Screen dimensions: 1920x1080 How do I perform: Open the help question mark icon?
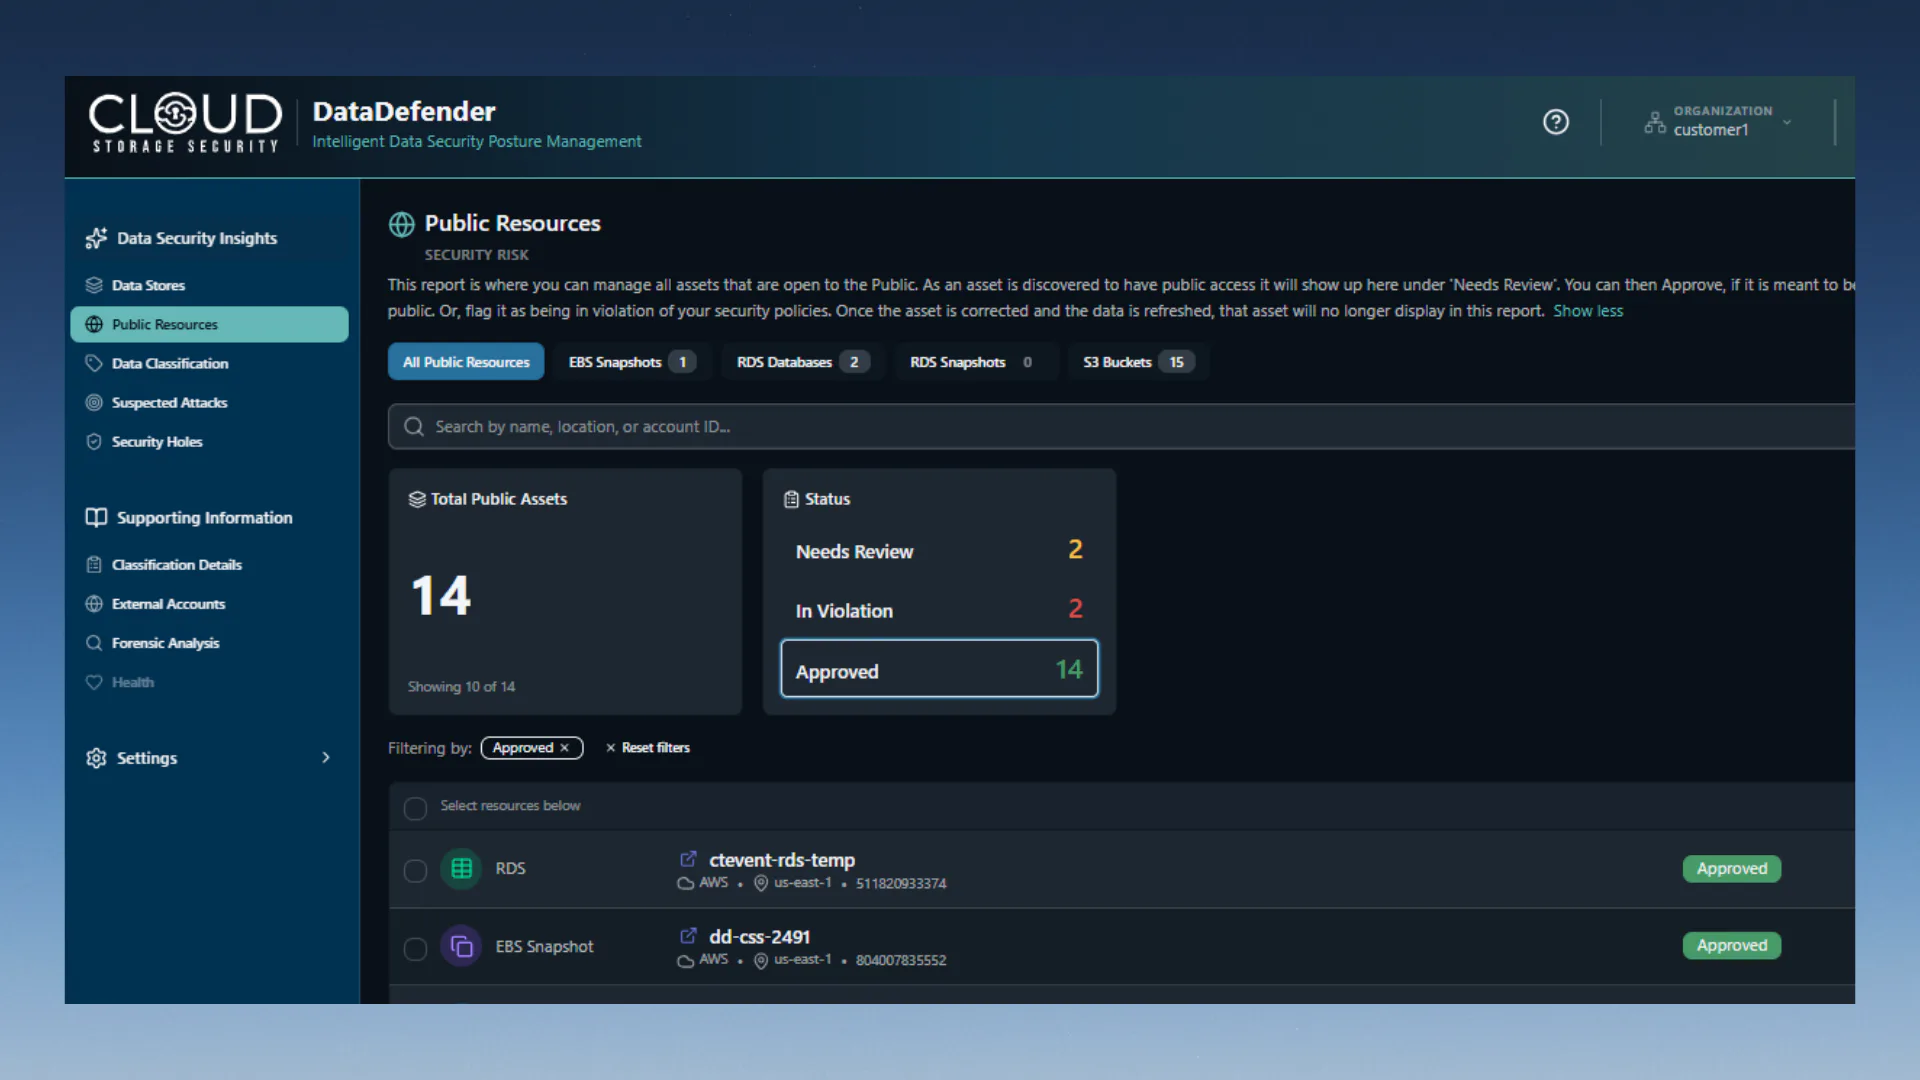click(1555, 122)
